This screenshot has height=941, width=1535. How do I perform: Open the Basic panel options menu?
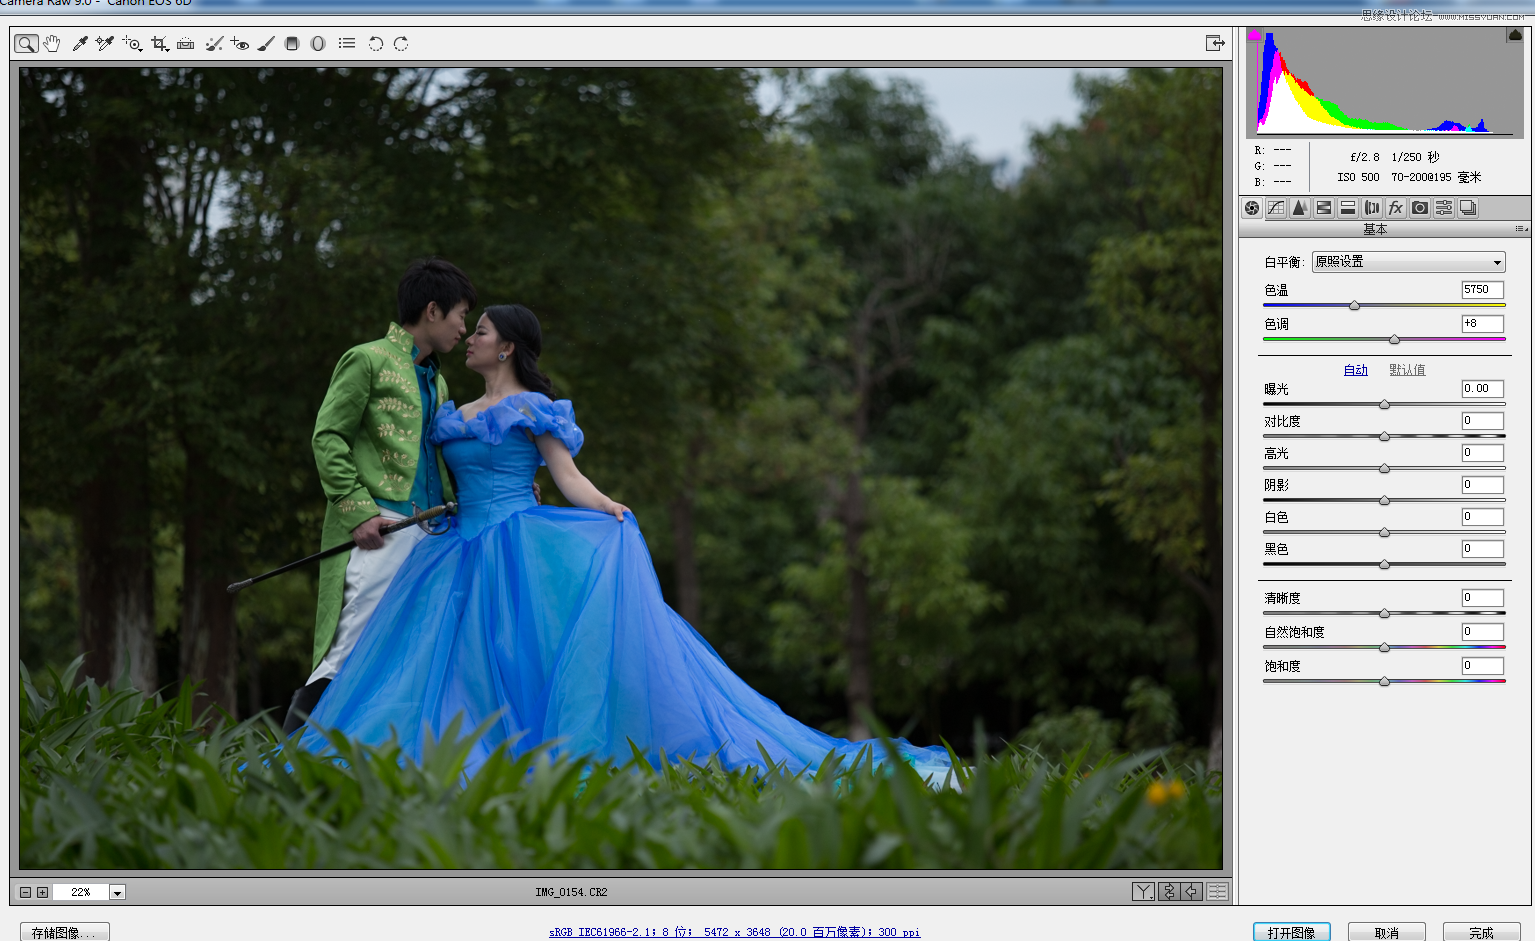point(1521,229)
